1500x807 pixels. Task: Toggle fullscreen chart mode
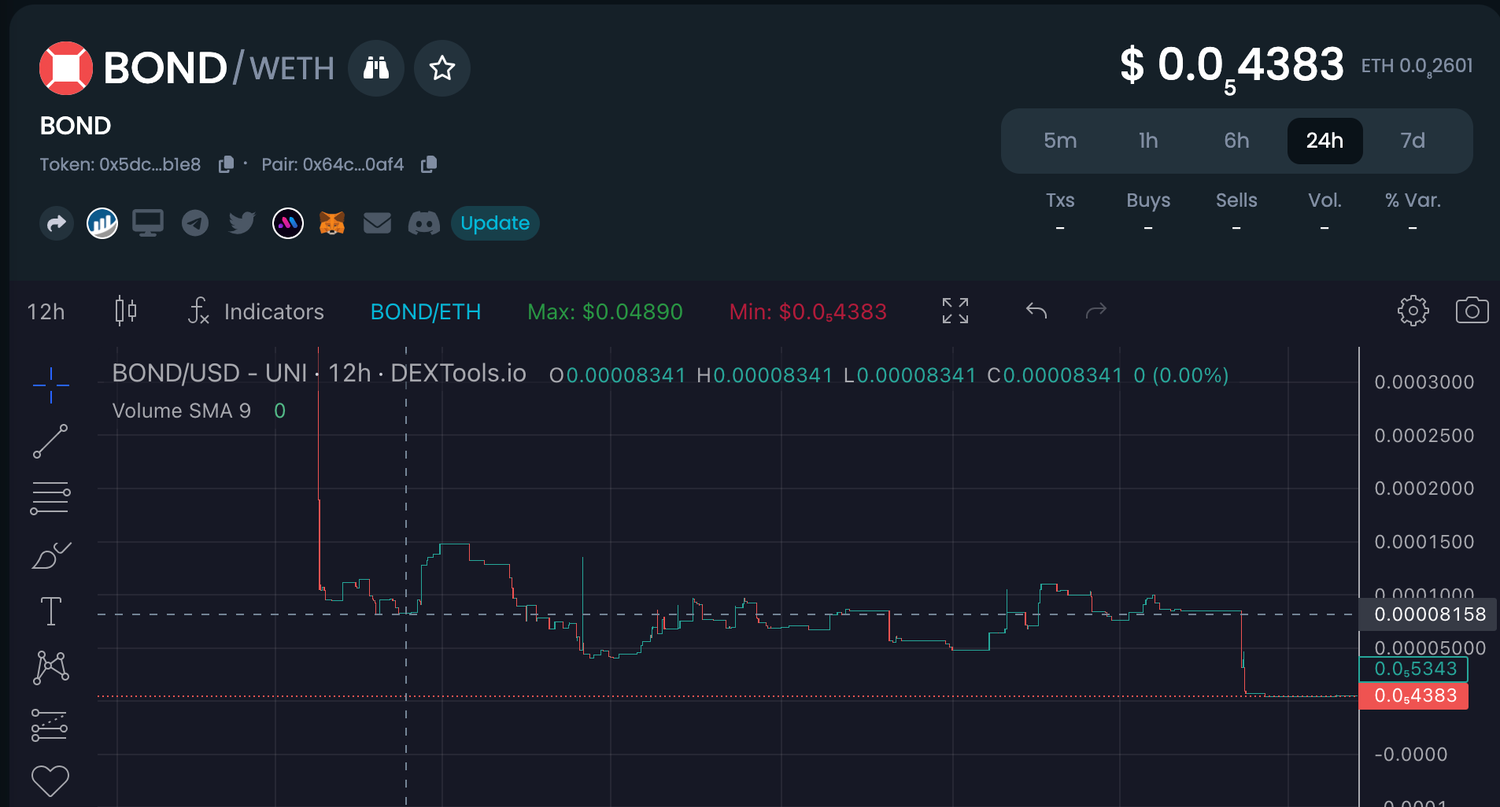955,311
